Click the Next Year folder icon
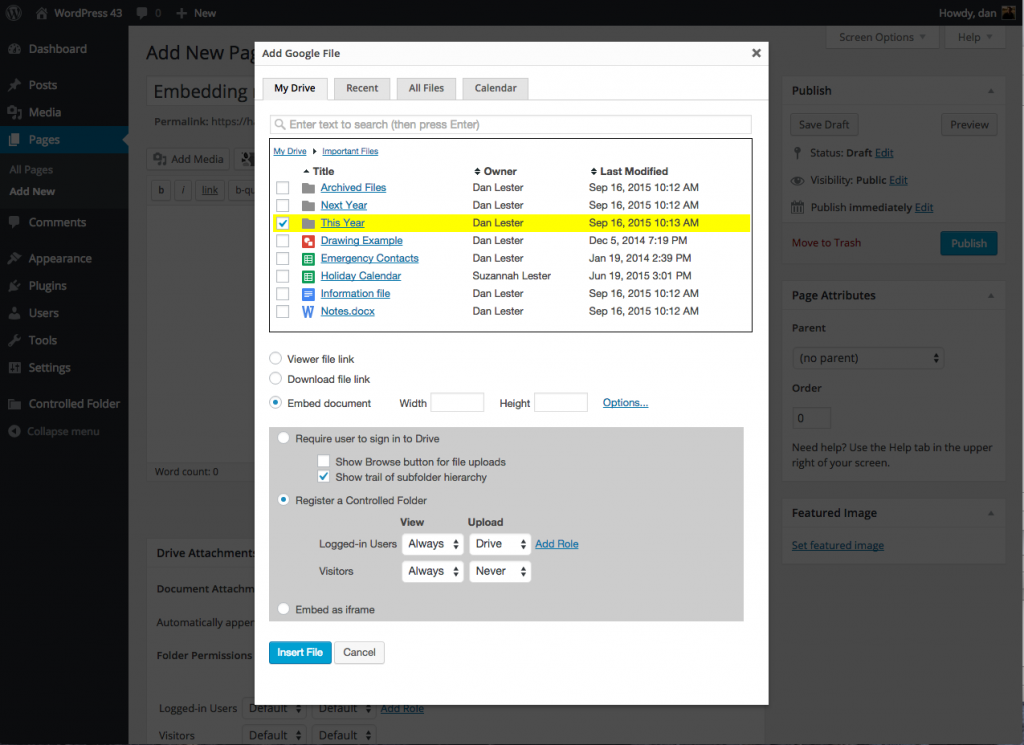This screenshot has width=1024, height=745. coord(309,206)
